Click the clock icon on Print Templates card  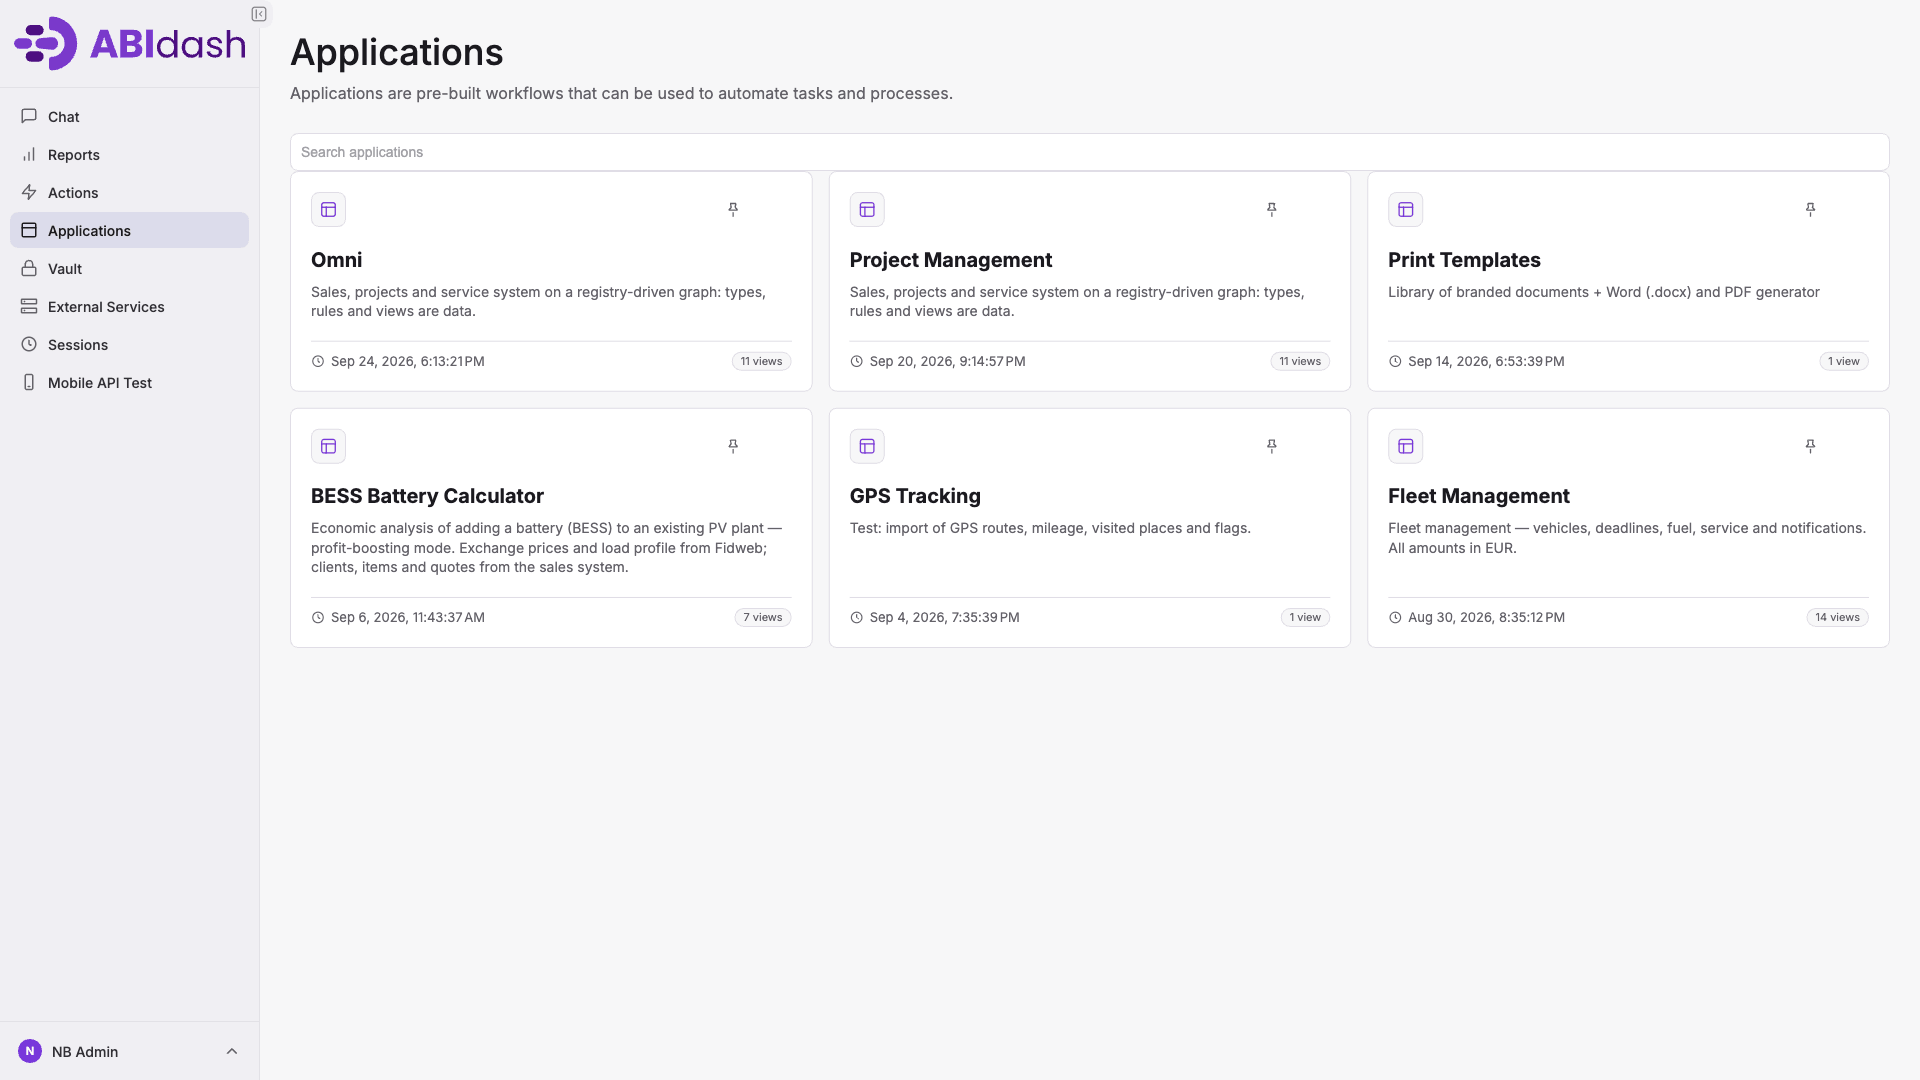click(1395, 361)
